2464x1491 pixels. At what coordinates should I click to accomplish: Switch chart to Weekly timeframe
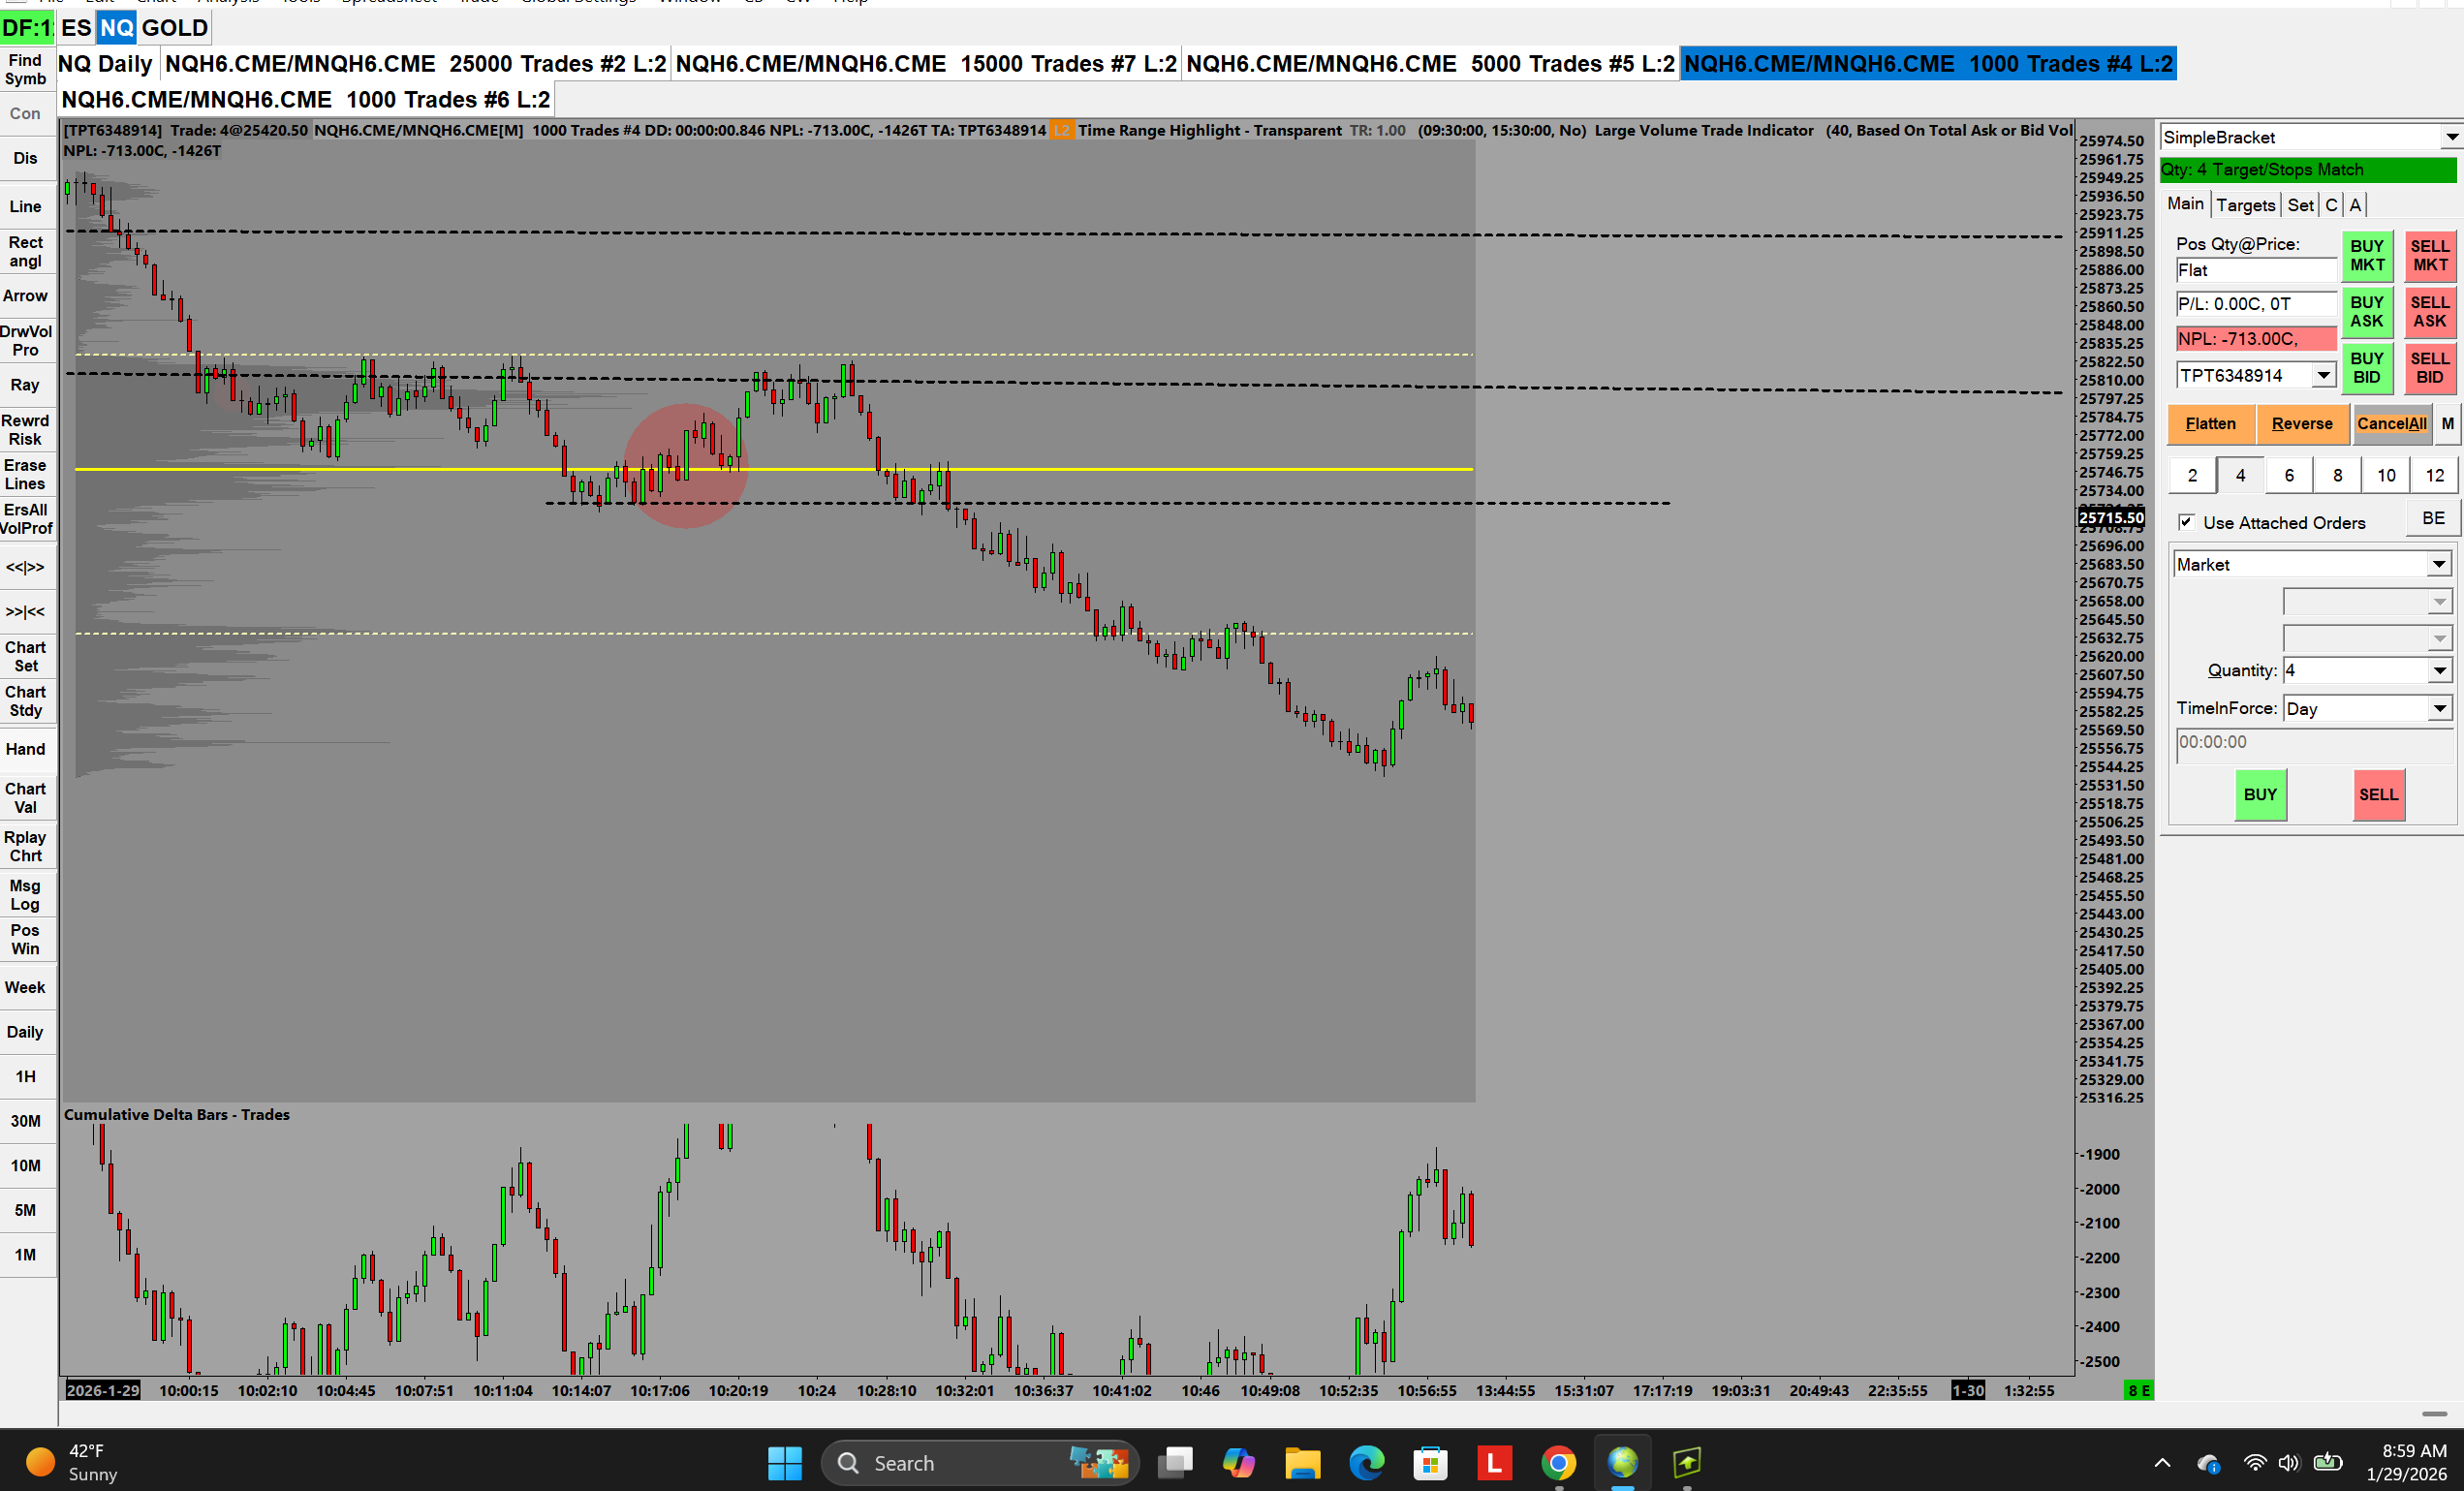pos(27,988)
